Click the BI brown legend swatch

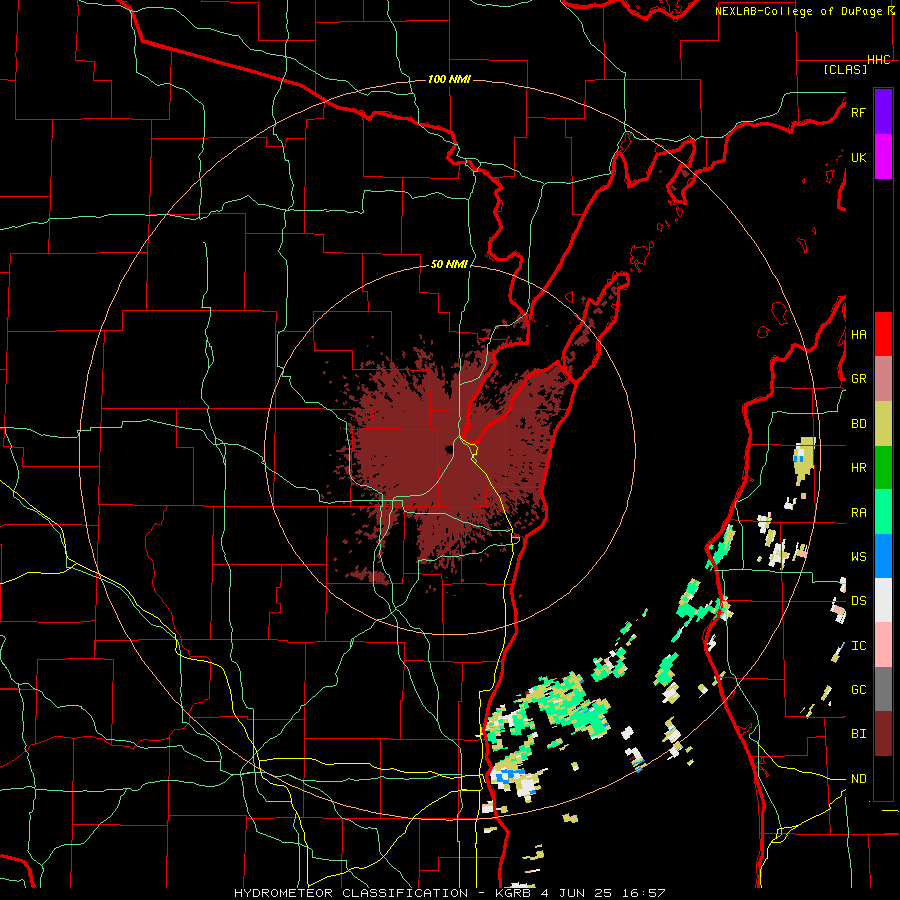(x=883, y=734)
